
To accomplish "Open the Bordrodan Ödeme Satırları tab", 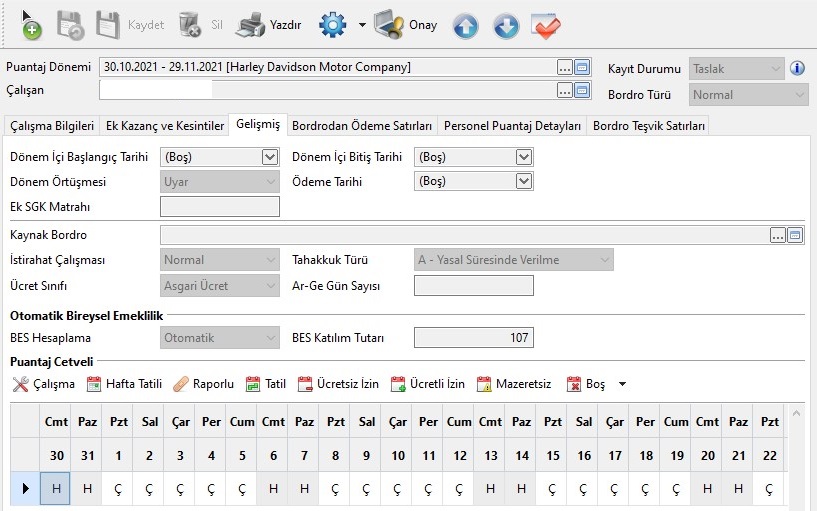I will [x=362, y=126].
